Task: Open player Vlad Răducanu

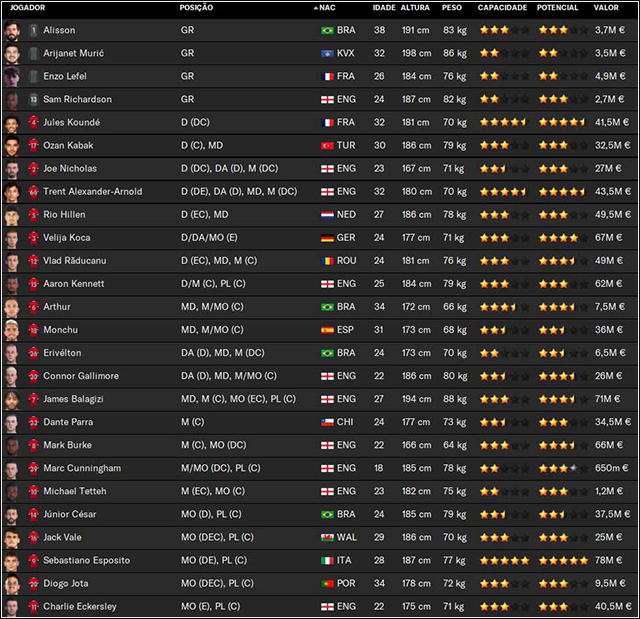Action: tap(75, 261)
